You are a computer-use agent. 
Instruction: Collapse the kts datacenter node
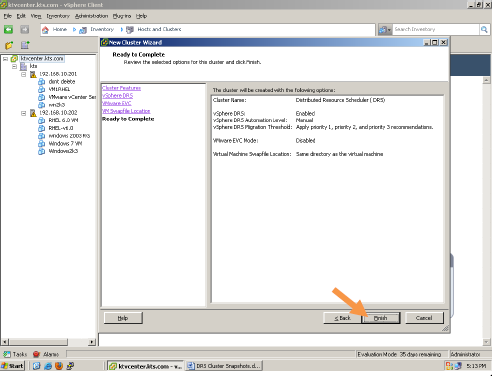[x=14, y=66]
